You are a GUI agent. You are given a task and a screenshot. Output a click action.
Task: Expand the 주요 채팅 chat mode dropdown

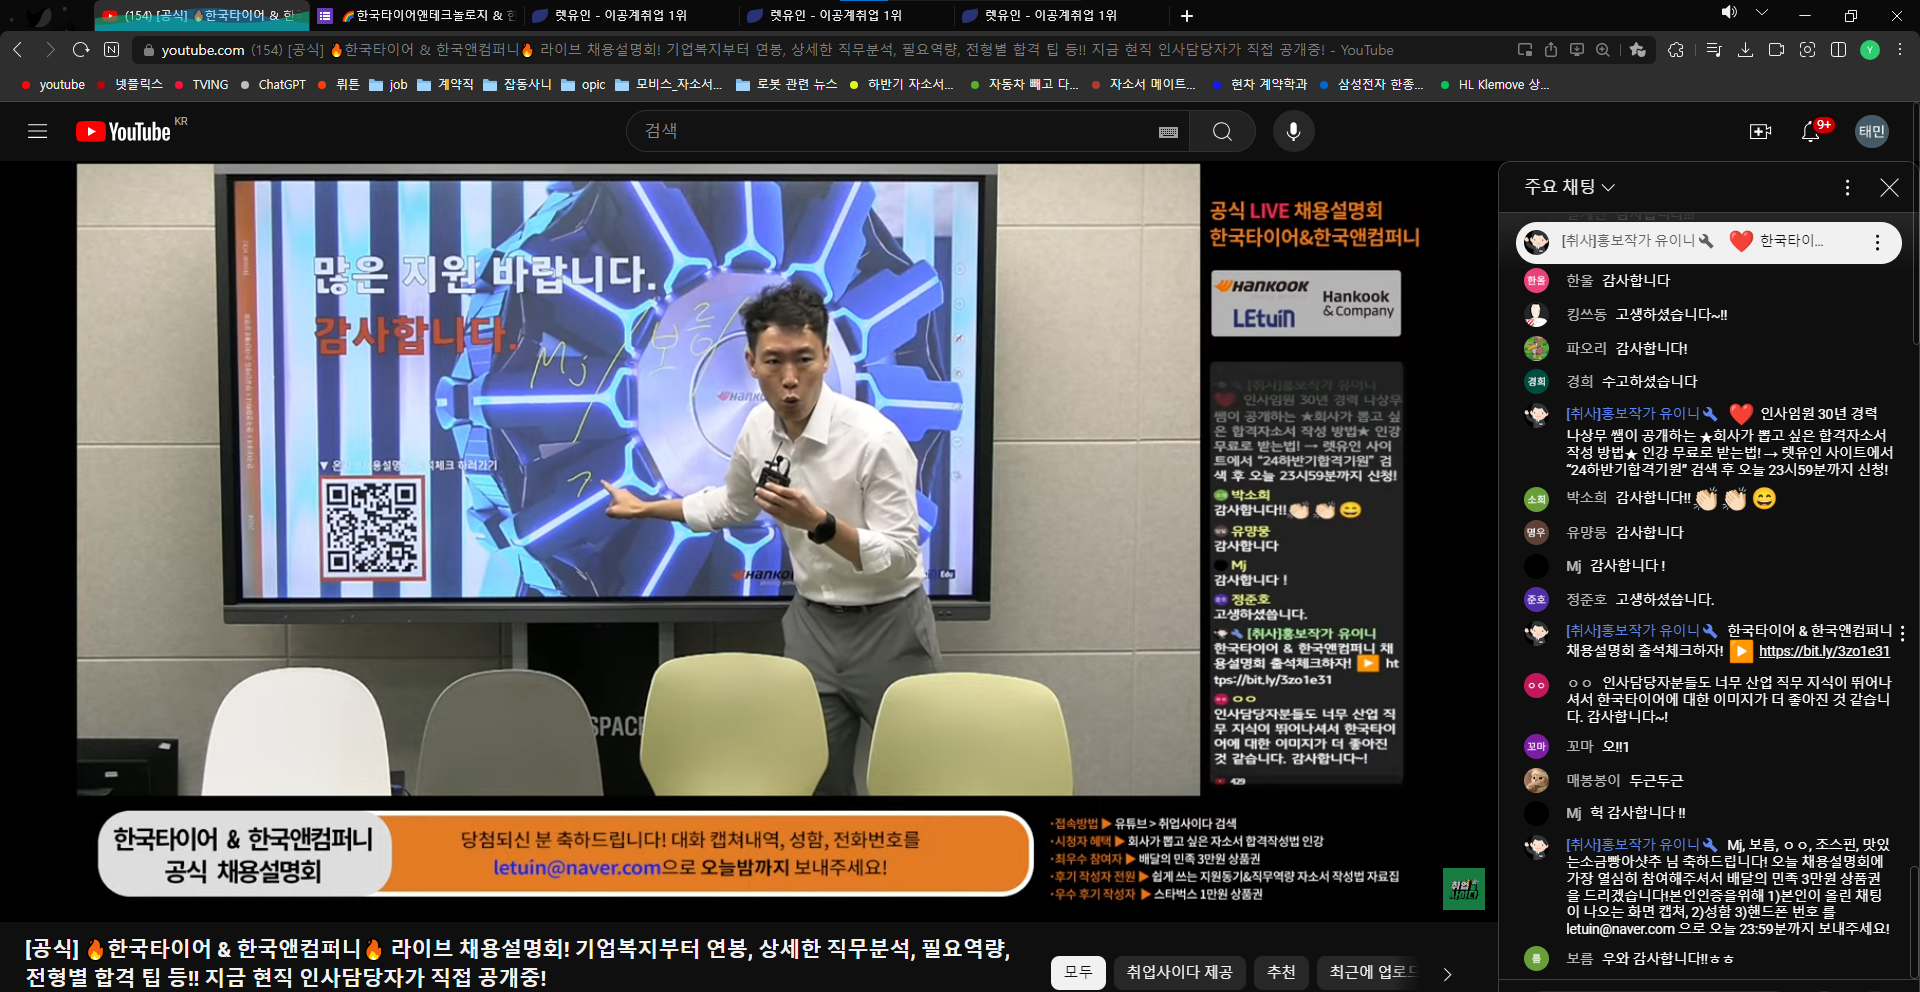coord(1569,187)
